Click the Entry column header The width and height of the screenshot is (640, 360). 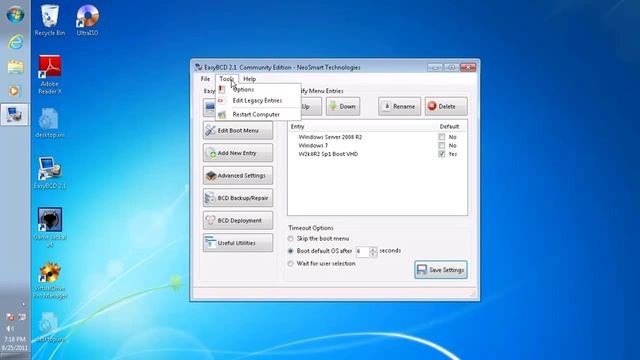pyautogui.click(x=298, y=127)
